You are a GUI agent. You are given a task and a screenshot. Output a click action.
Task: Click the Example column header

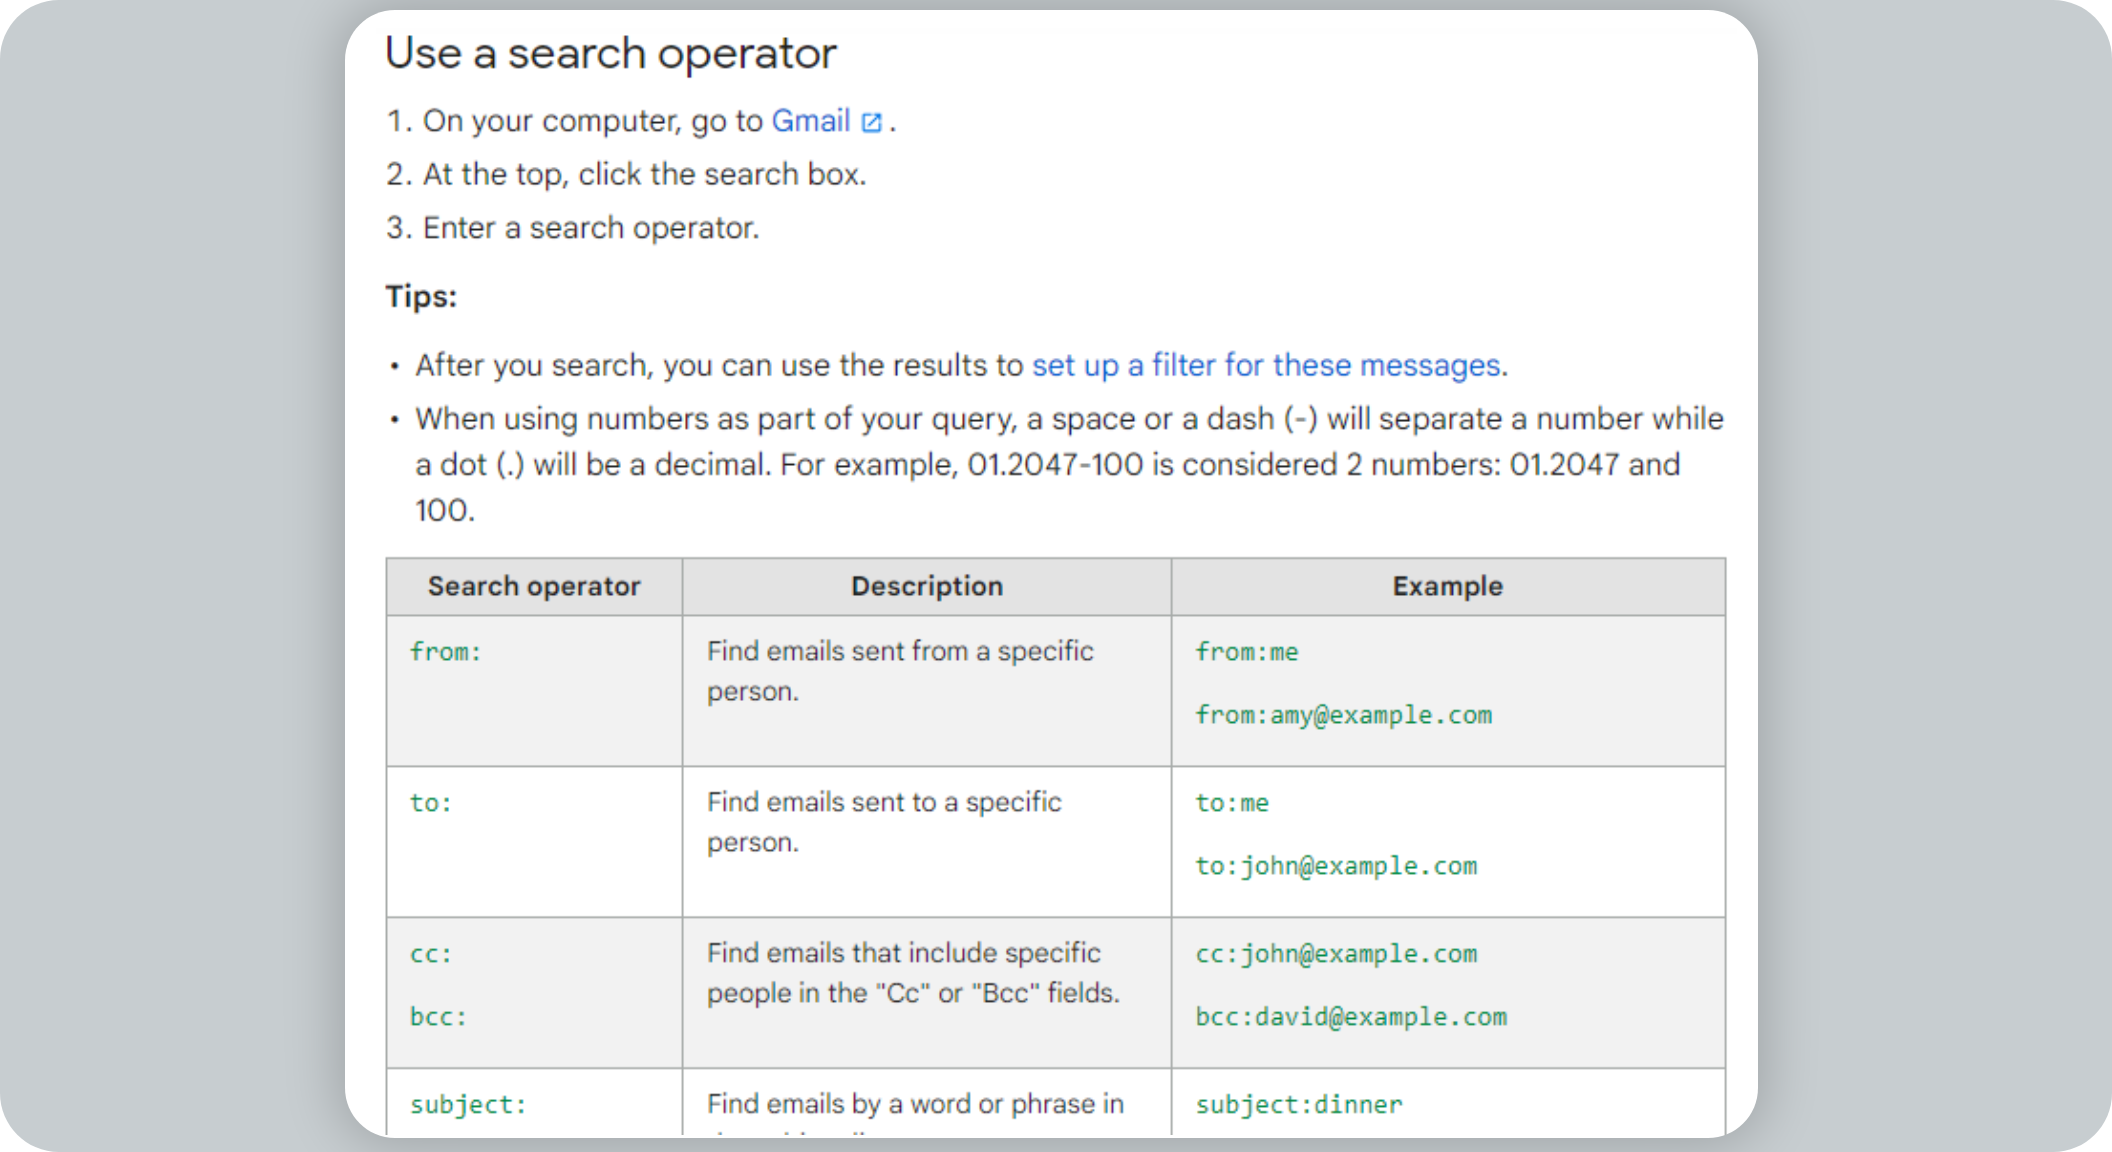[1447, 586]
